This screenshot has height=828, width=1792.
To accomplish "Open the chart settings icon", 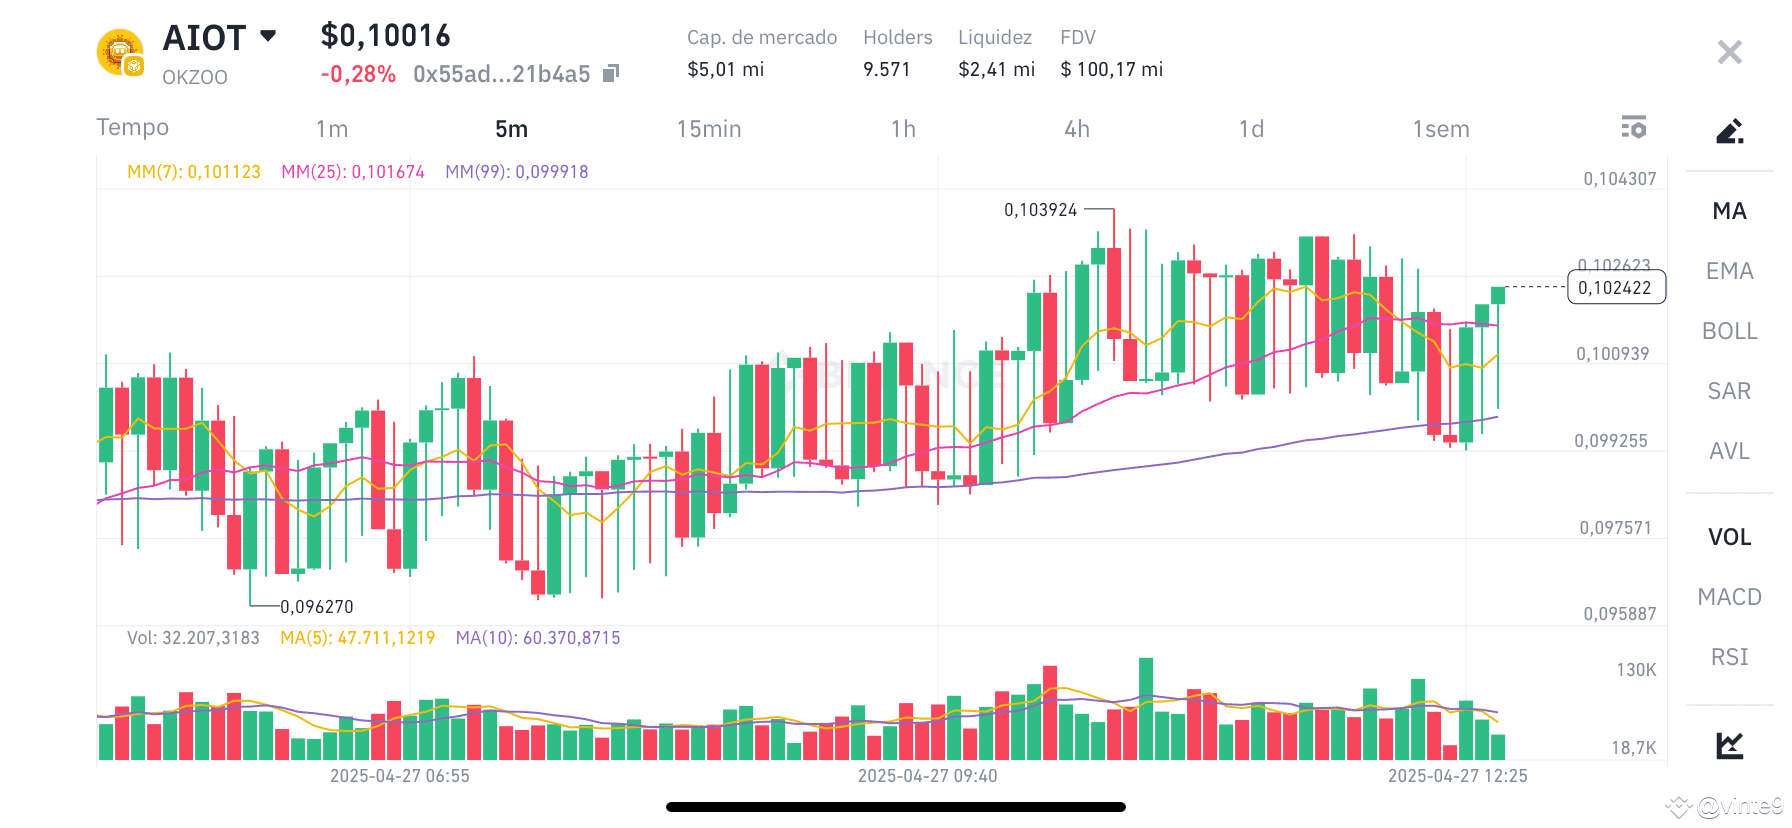I will click(x=1633, y=127).
